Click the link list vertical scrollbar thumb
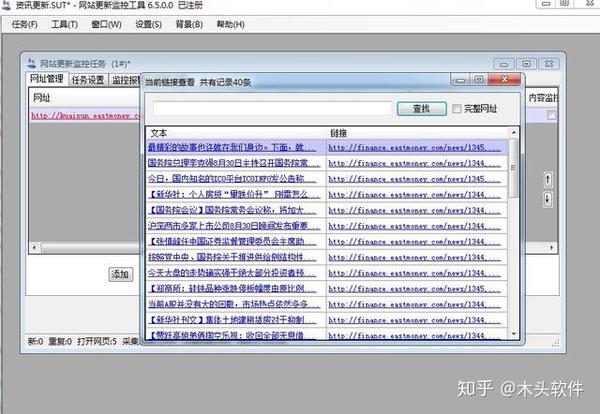The image size is (600, 414). tap(513, 168)
